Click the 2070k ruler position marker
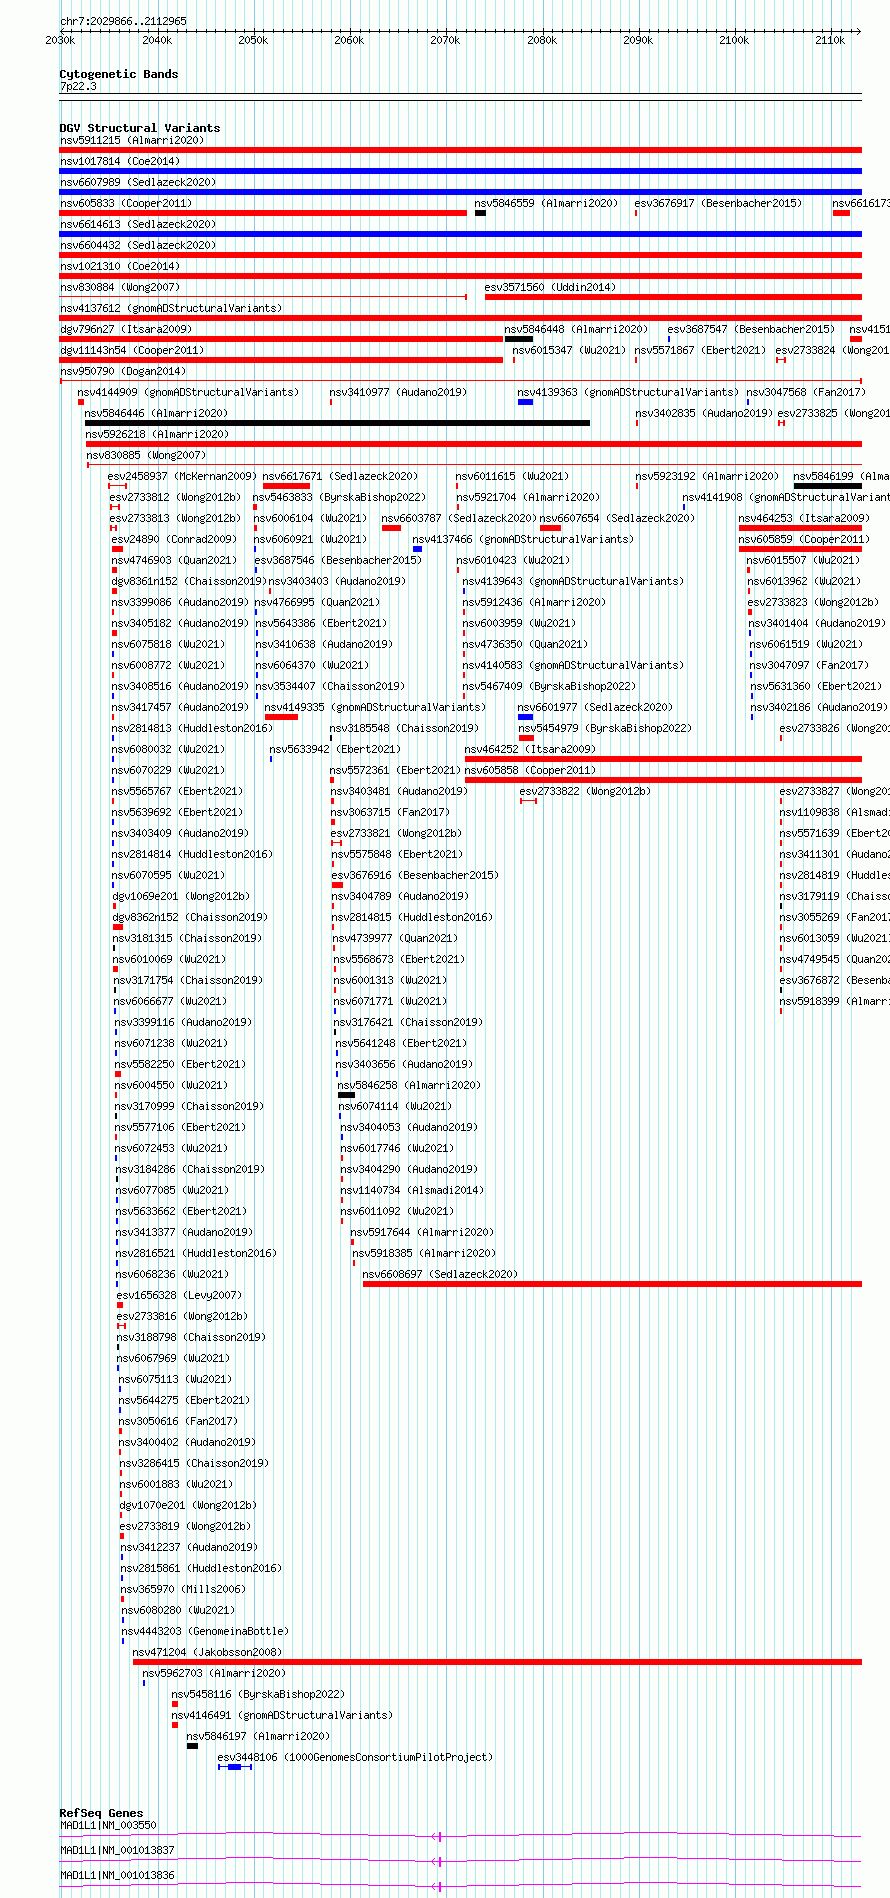The height and width of the screenshot is (1898, 890). pyautogui.click(x=445, y=40)
